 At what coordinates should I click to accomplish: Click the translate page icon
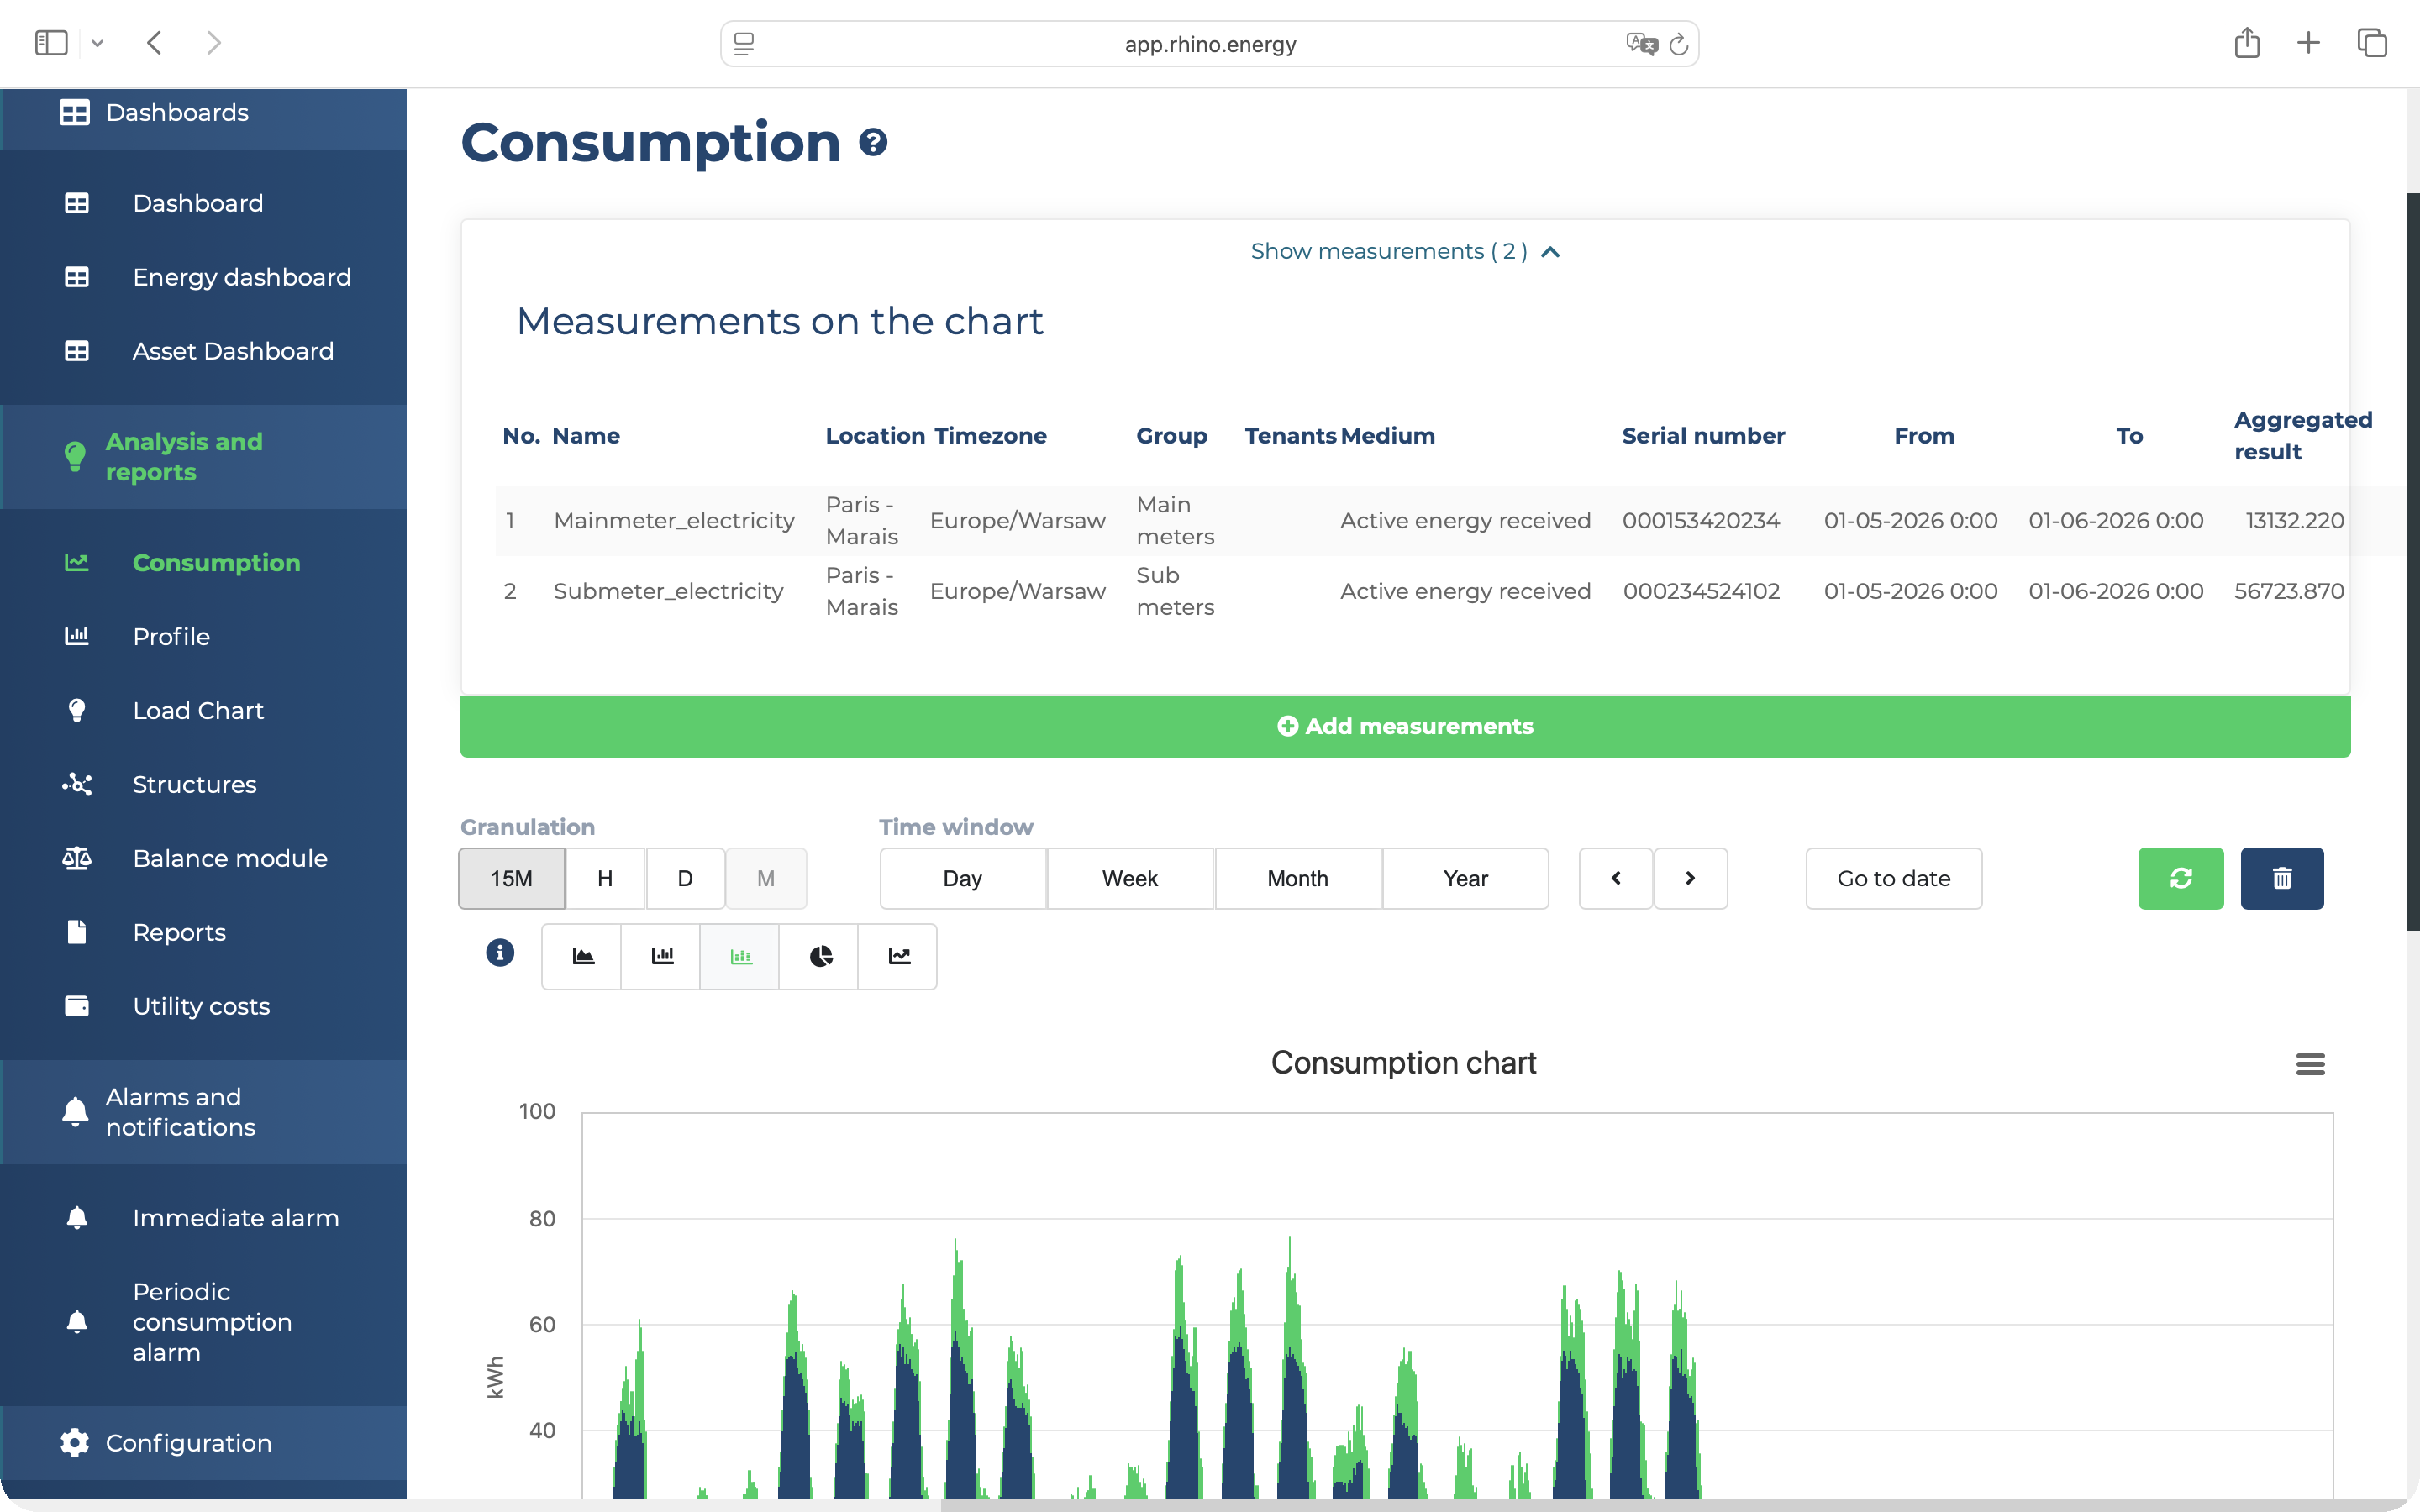[x=1641, y=44]
